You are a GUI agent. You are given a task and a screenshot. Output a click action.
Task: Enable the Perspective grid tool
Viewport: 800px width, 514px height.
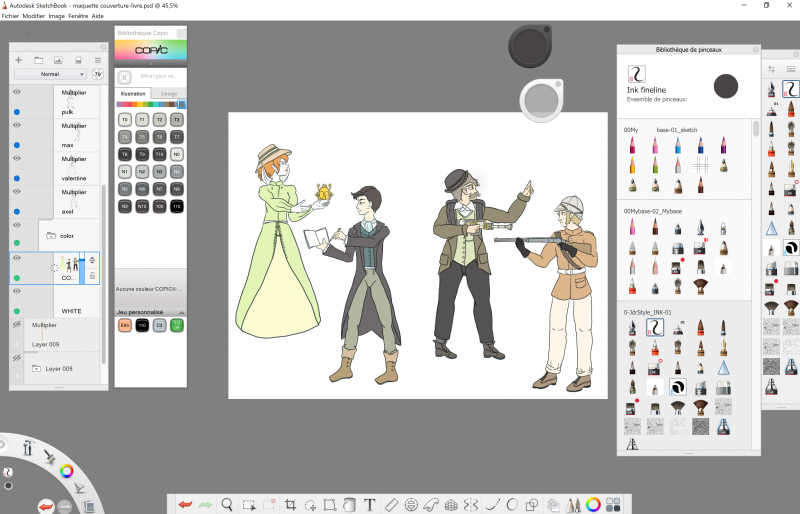pos(451,505)
